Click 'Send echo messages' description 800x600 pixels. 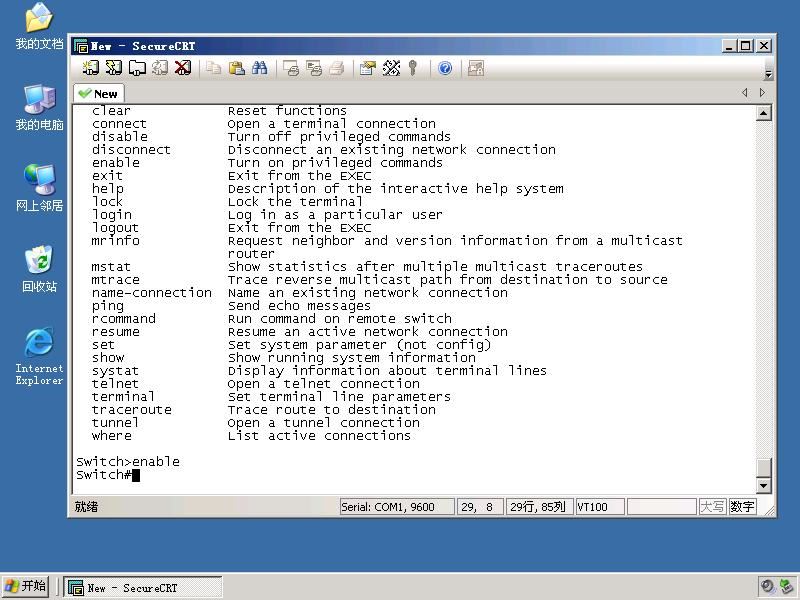(299, 306)
